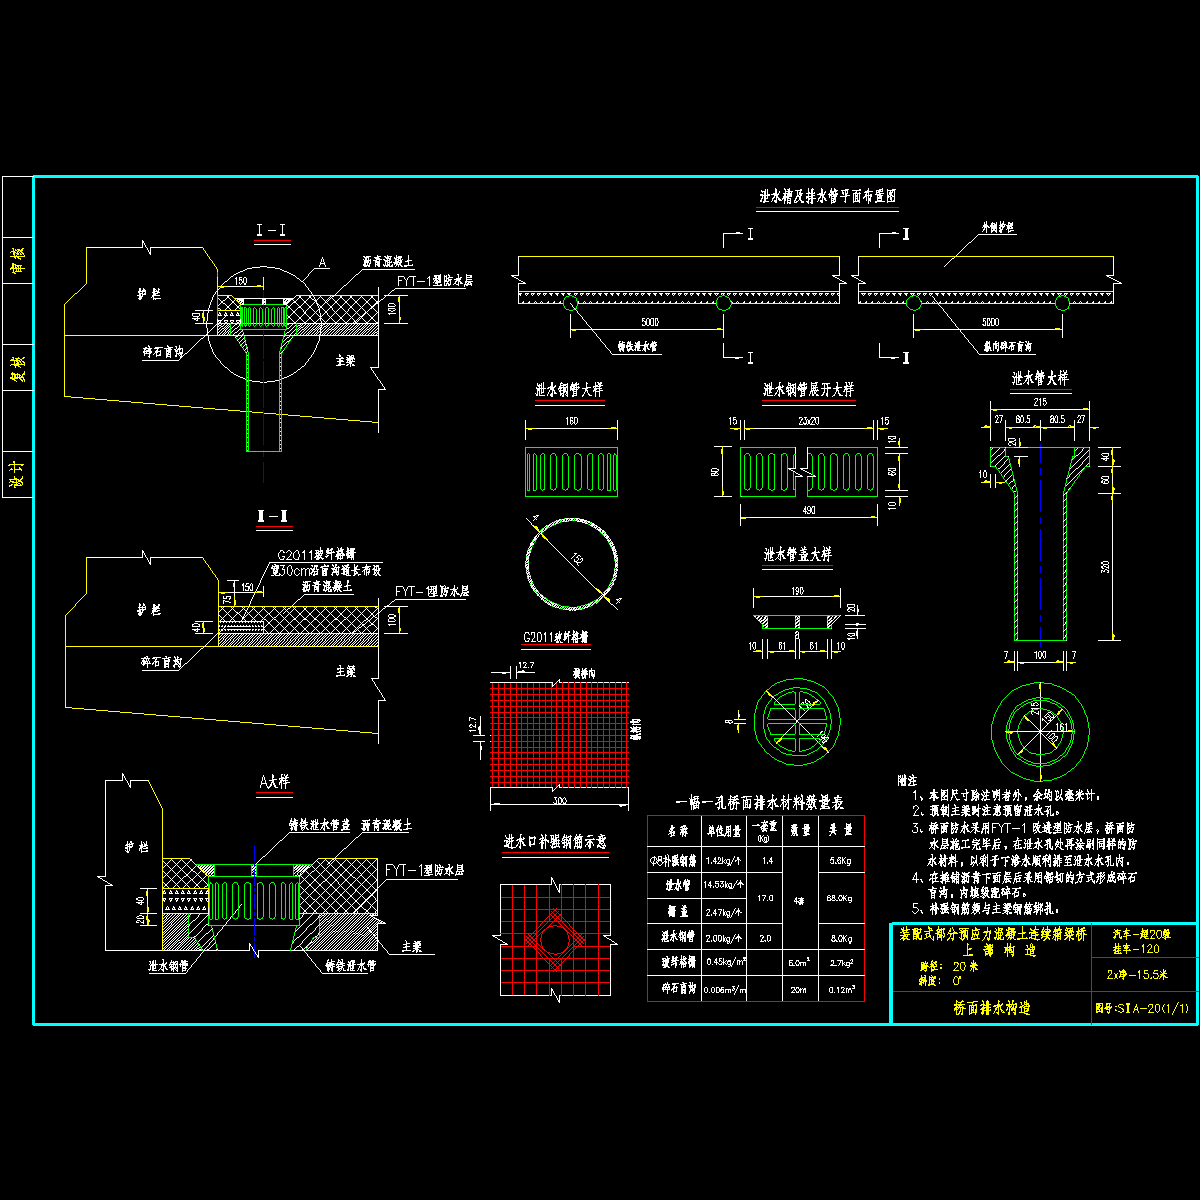Pick the '泄水钢管展开大样' heading
1200x1200 pixels.
(809, 389)
